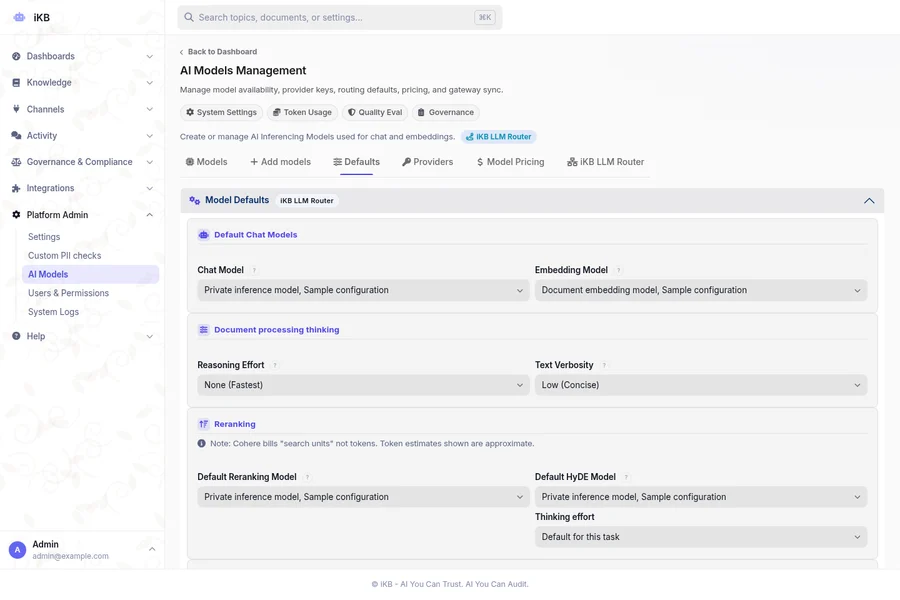
Task: Click the iKB LLM Router tag in Model Defaults header
Action: [x=307, y=201]
